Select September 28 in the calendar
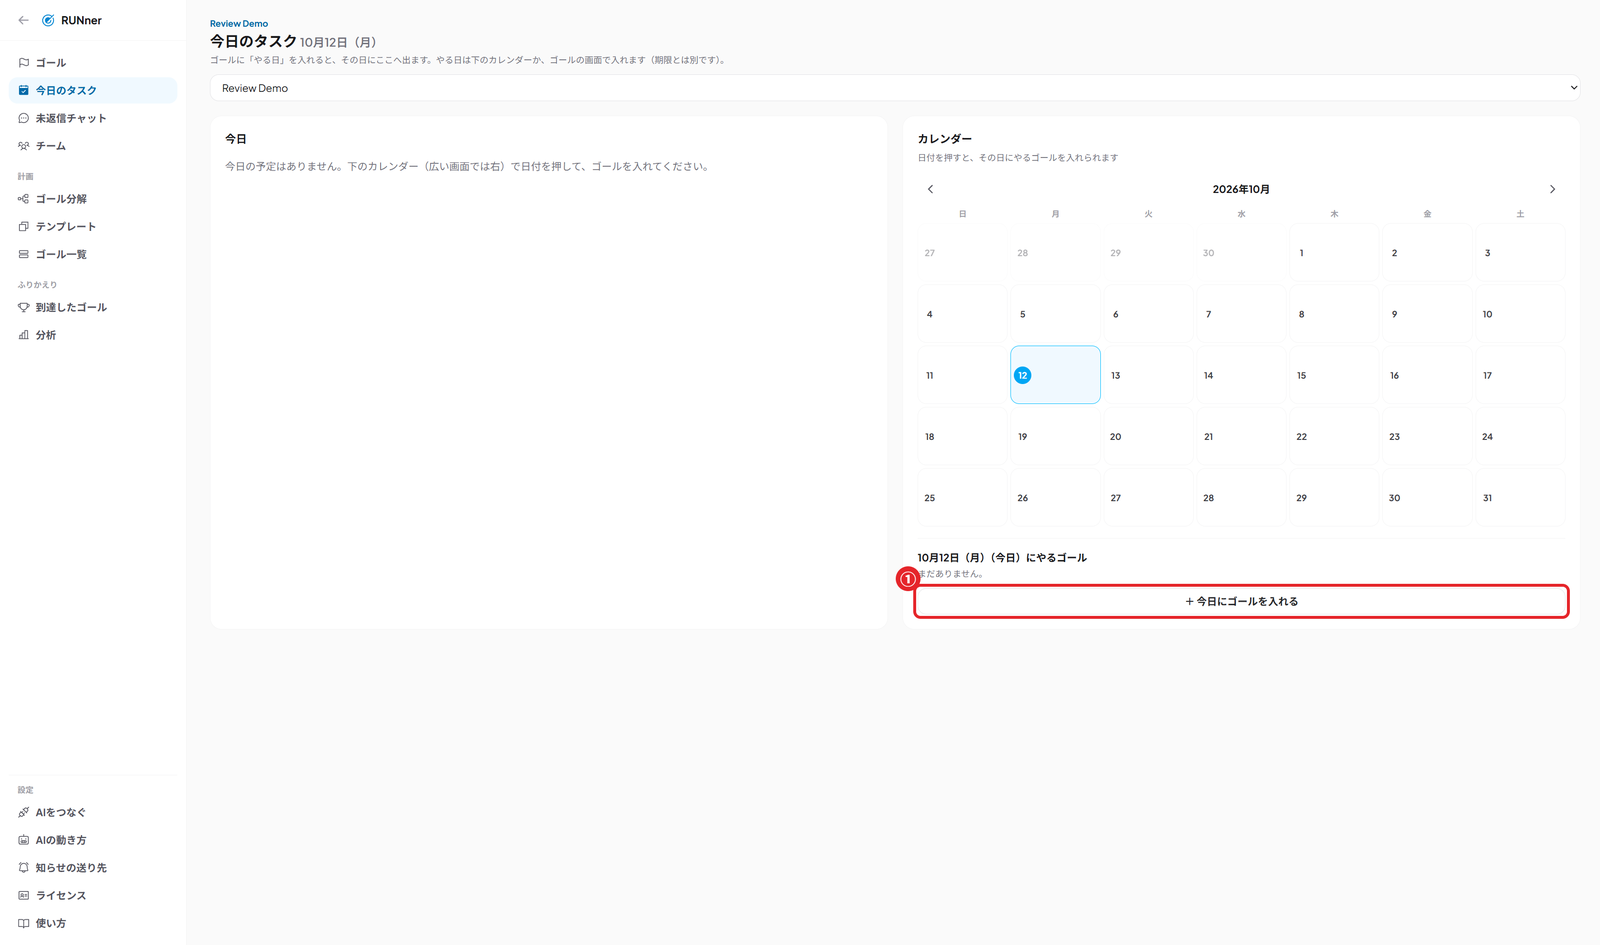Image resolution: width=1600 pixels, height=945 pixels. coord(1055,253)
